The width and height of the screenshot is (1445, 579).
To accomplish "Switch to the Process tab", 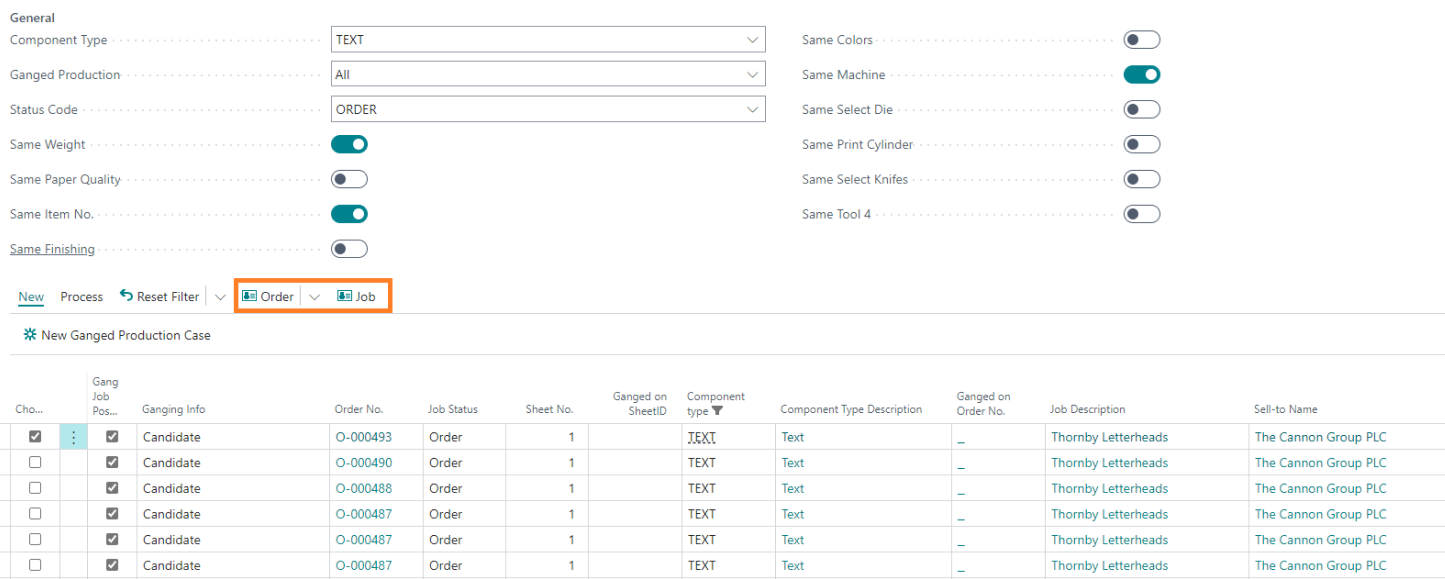I will coord(82,297).
